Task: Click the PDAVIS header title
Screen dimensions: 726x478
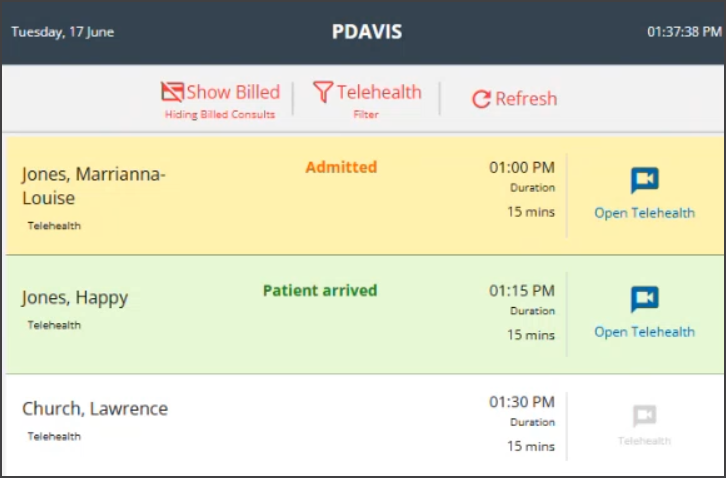Action: click(367, 32)
